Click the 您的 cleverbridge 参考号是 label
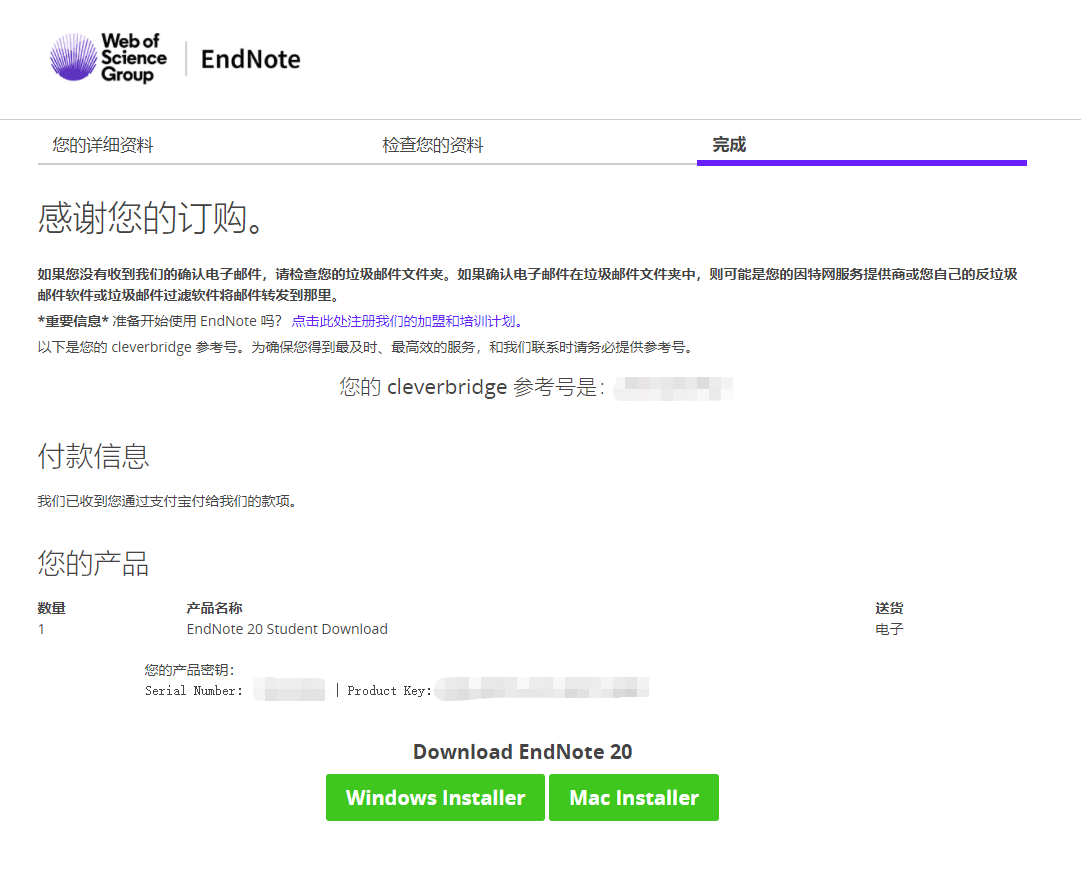1081x881 pixels. [472, 387]
